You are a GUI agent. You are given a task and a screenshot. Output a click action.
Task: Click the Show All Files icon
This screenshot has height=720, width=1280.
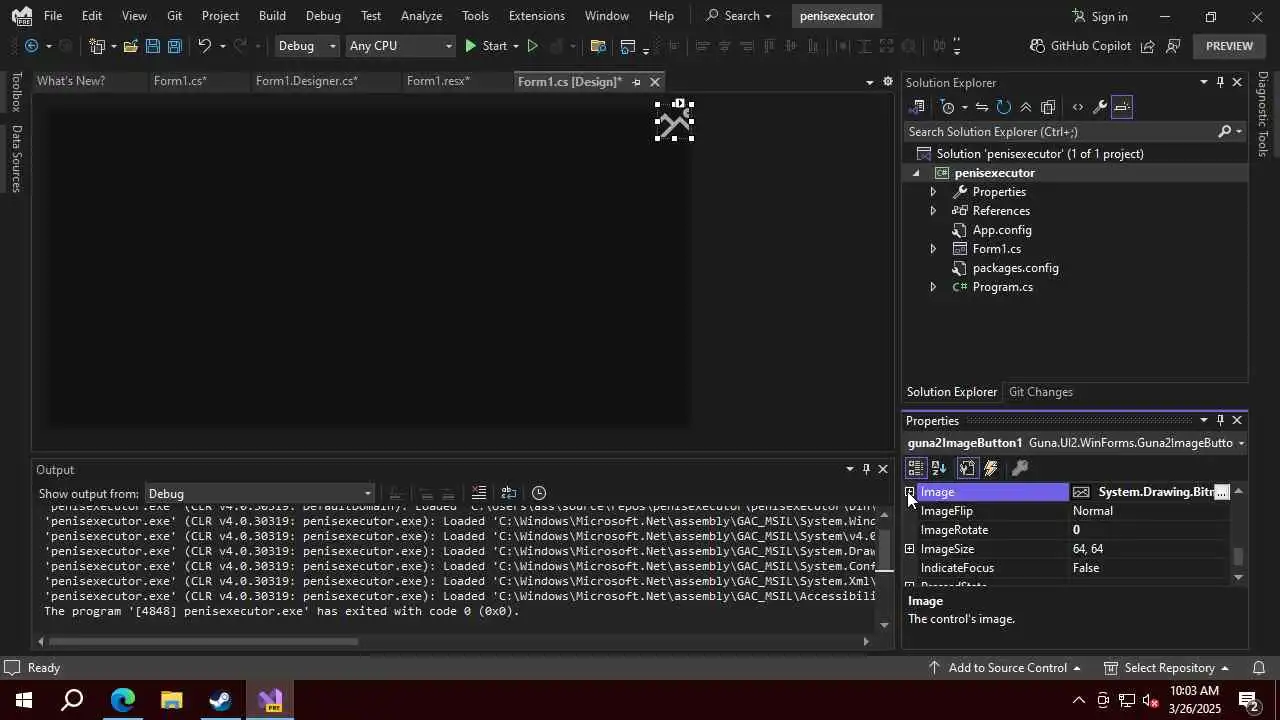[1048, 107]
